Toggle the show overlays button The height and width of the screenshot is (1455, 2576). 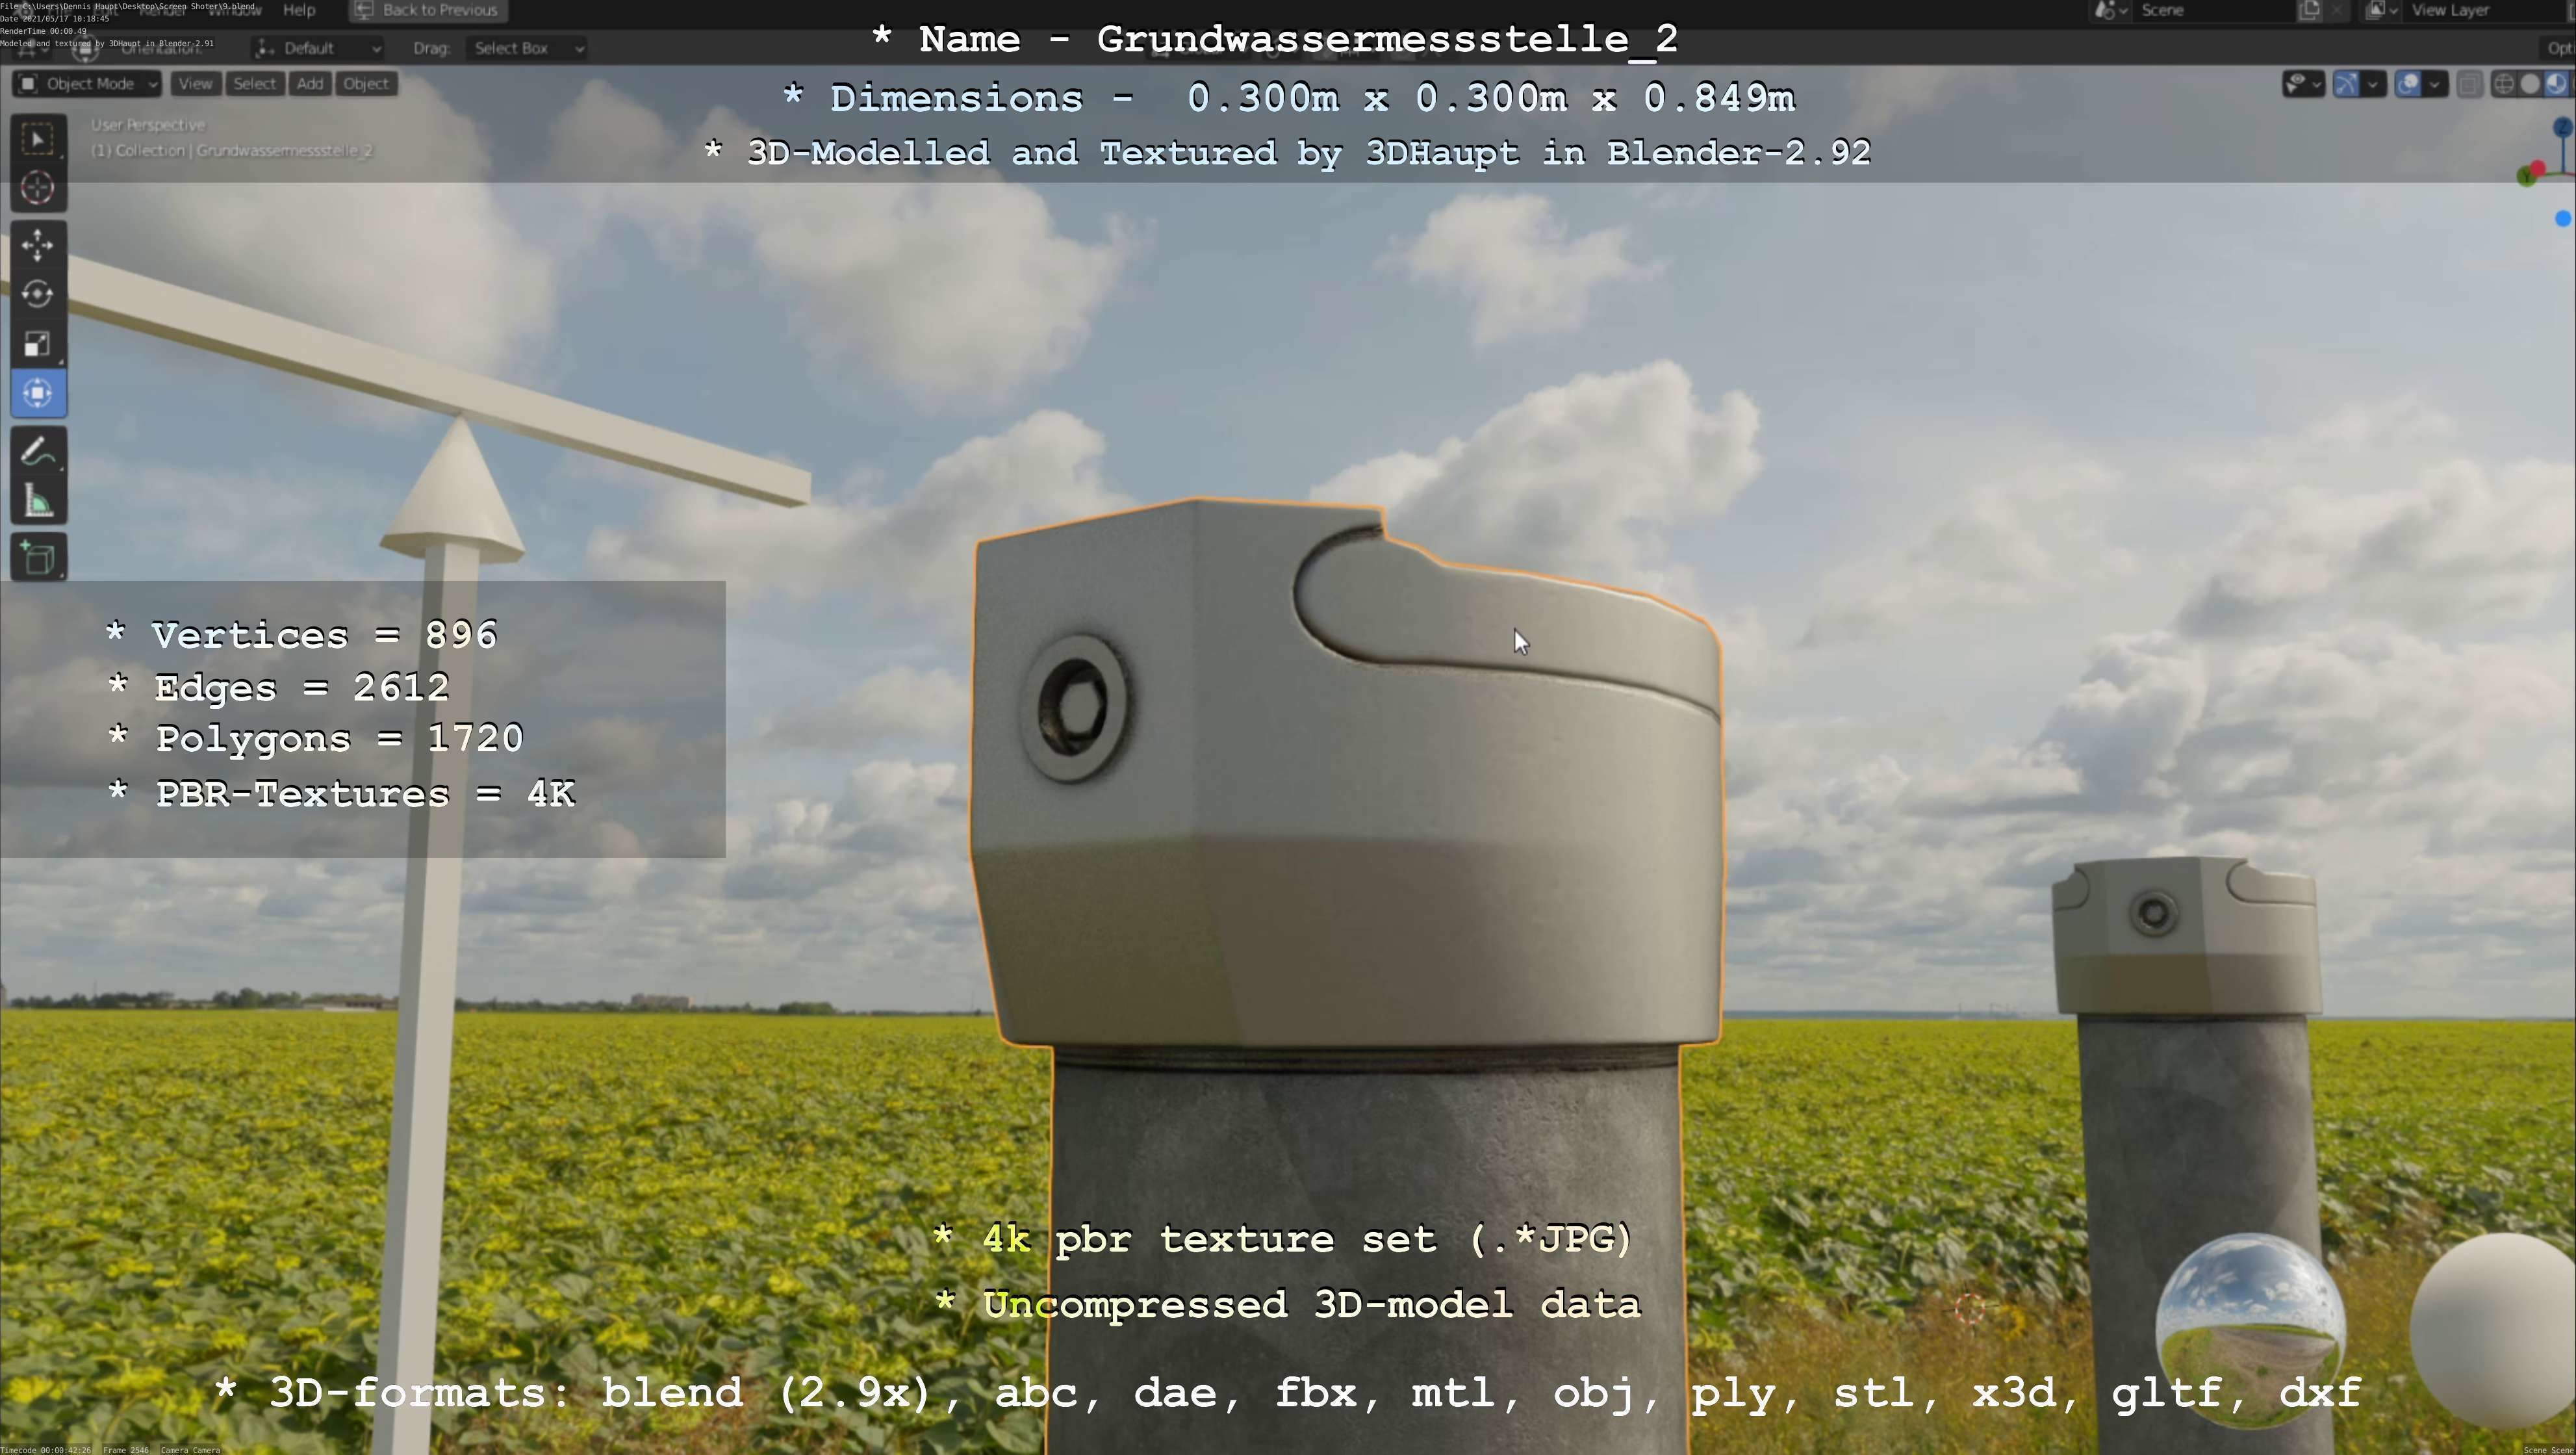point(2409,84)
